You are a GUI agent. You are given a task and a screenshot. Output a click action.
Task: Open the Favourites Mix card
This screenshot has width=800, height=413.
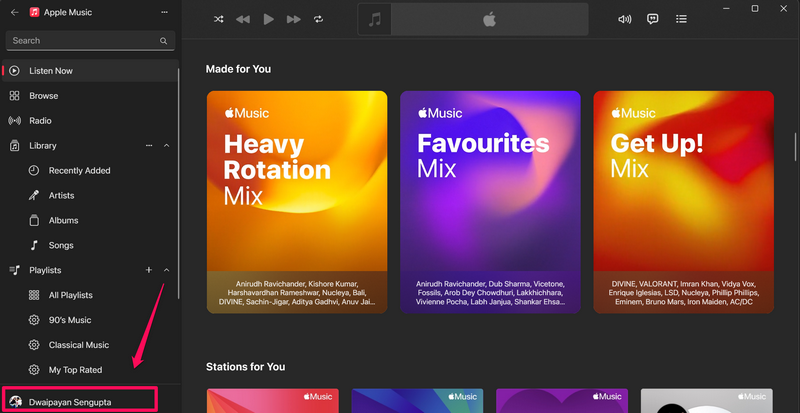(x=490, y=202)
